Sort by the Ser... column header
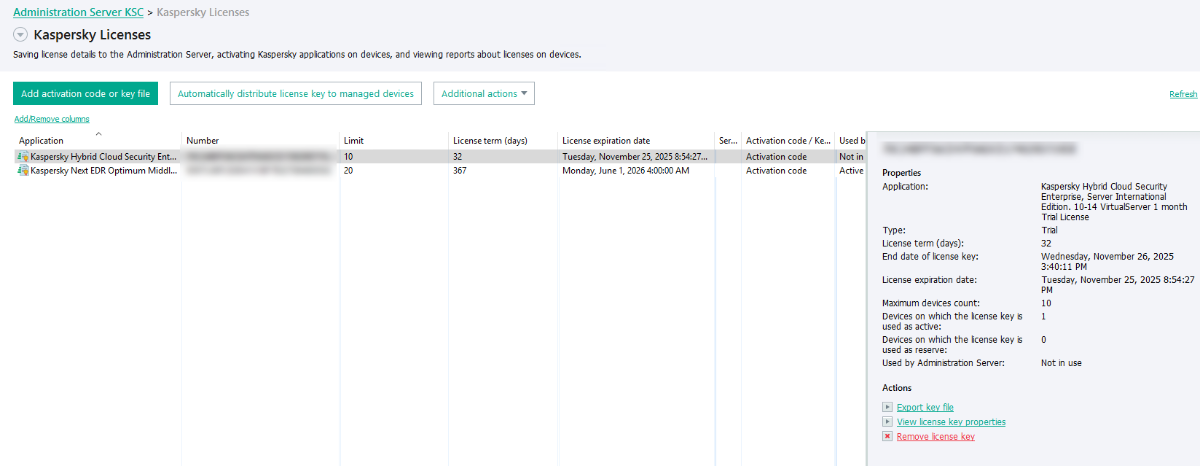The width and height of the screenshot is (1200, 466). click(727, 141)
